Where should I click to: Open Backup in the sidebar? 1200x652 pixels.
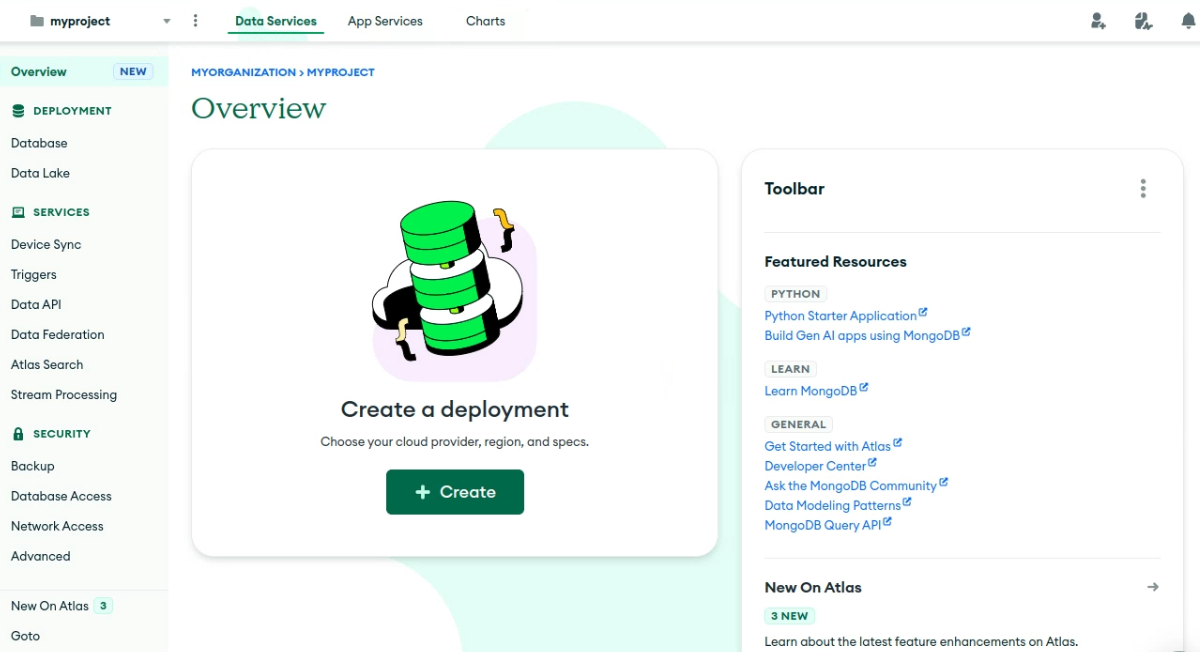(x=33, y=466)
